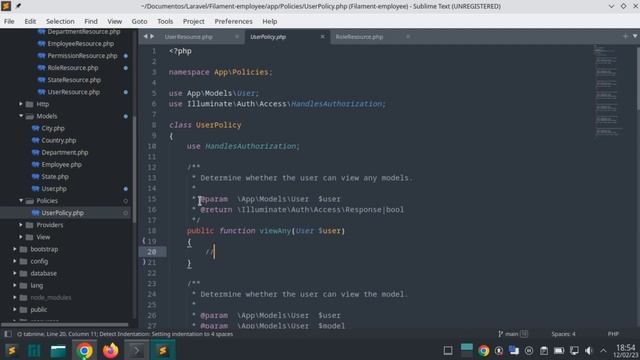Open Firefox from the taskbar
The image size is (640, 360).
[110, 351]
